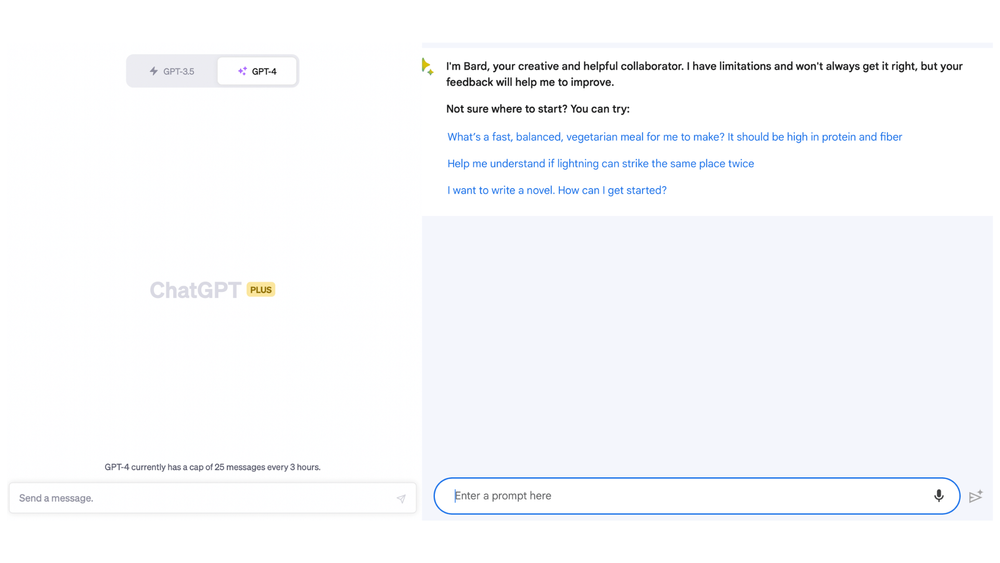Image resolution: width=1000 pixels, height=563 pixels.
Task: Switch to the GPT-3.5 model tab
Action: [x=172, y=72]
